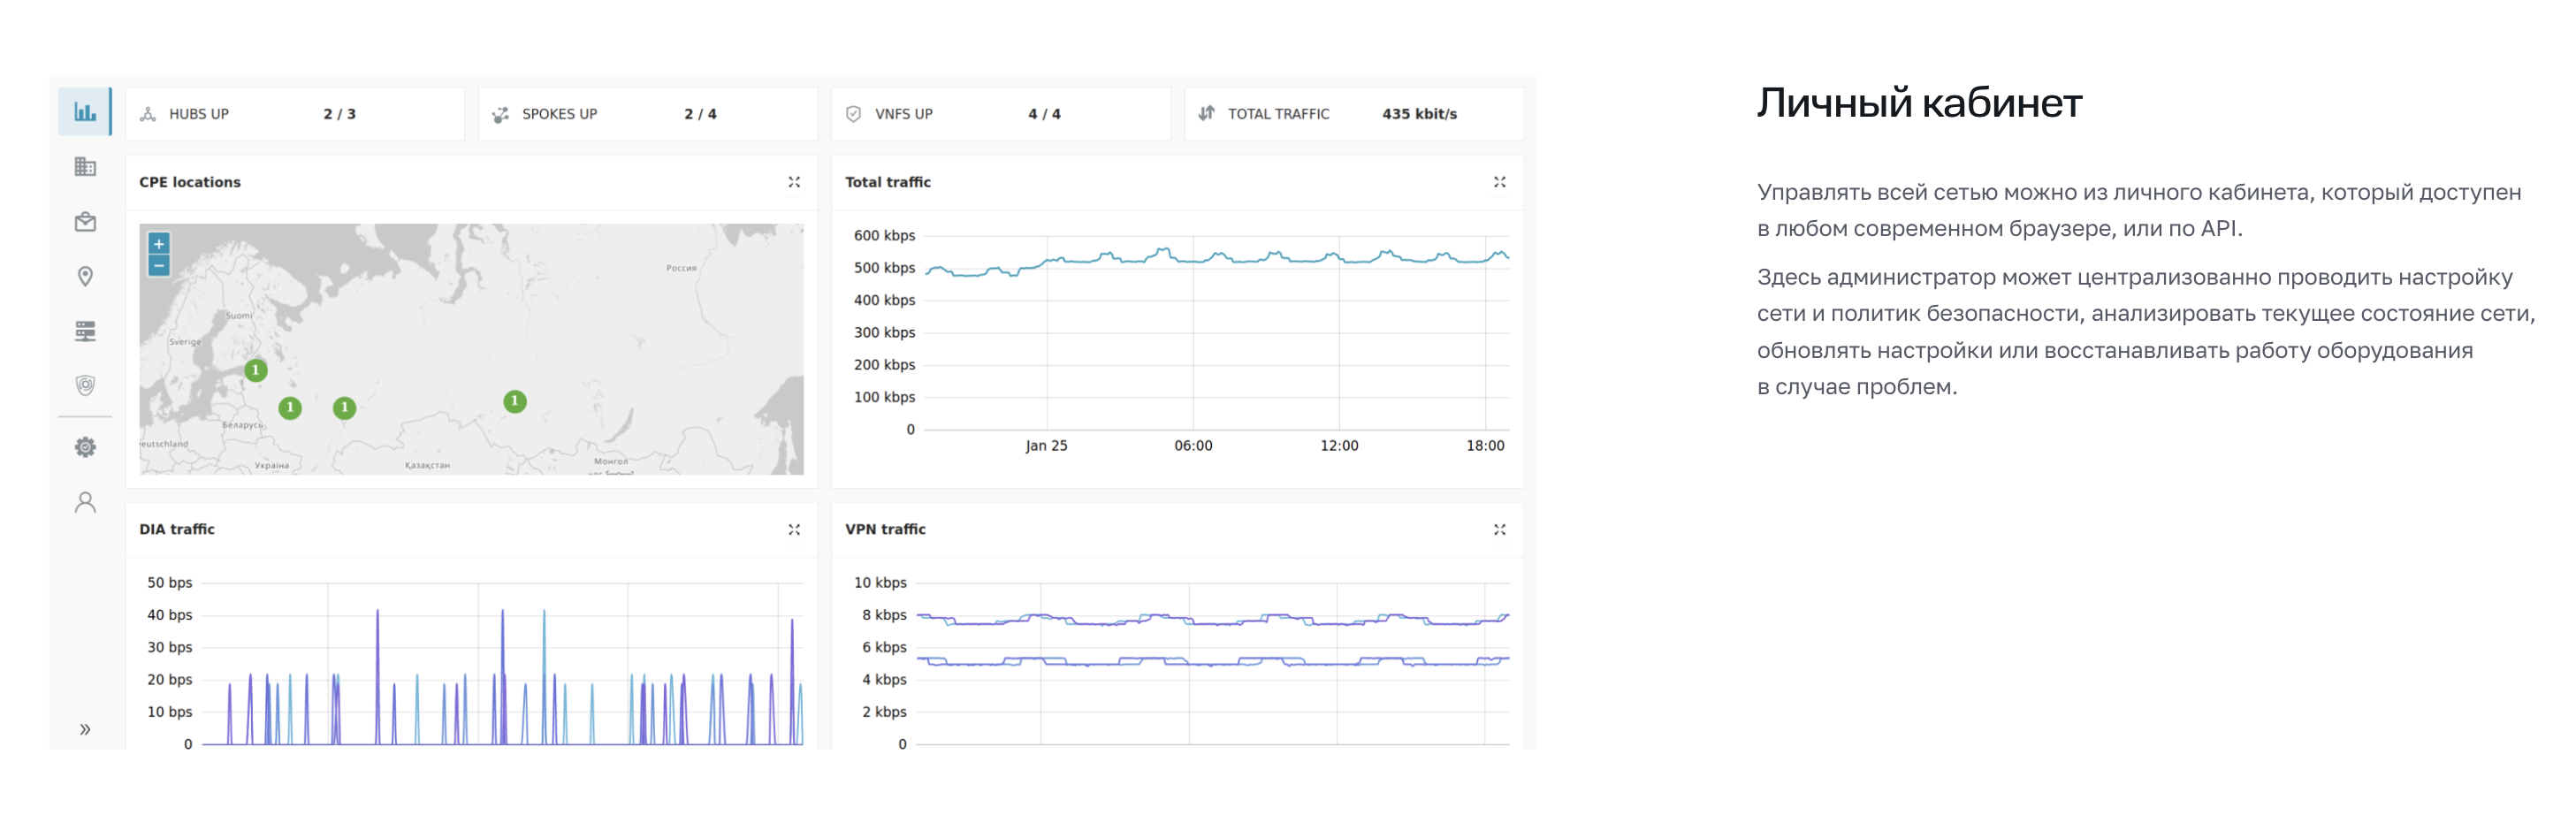Click the SPOKES UP status card

pos(647,114)
